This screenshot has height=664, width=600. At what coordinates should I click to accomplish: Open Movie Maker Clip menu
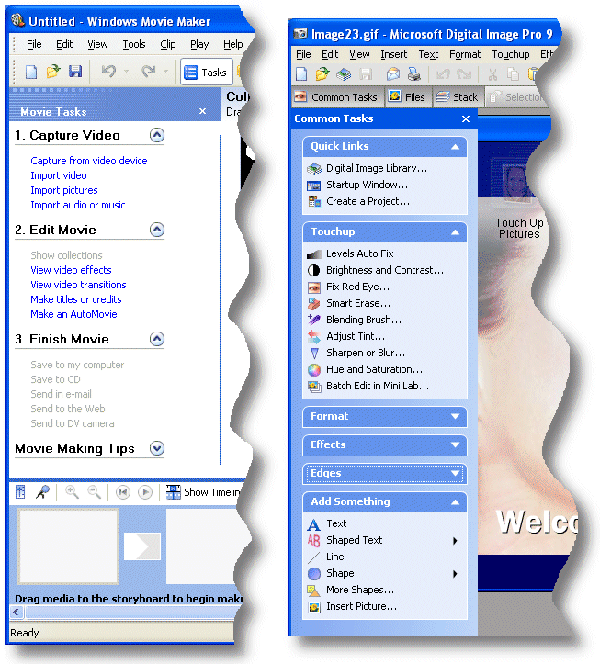(x=168, y=44)
